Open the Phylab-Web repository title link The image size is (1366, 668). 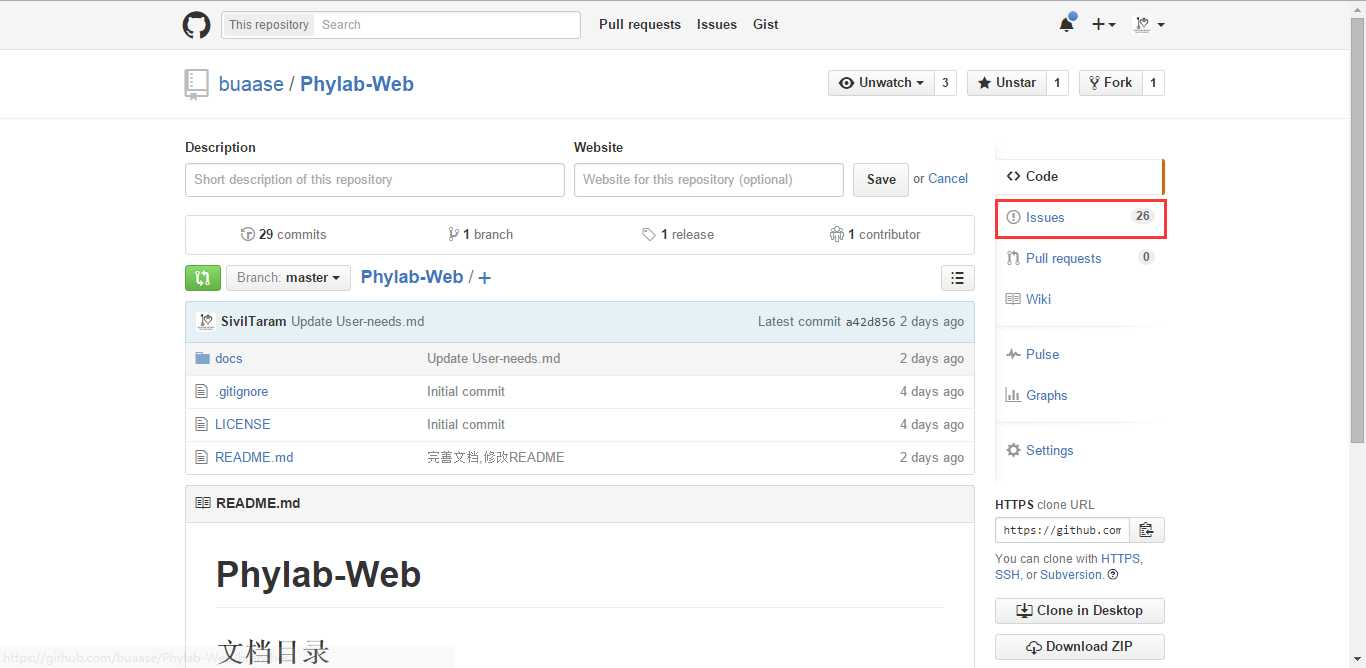coord(357,84)
